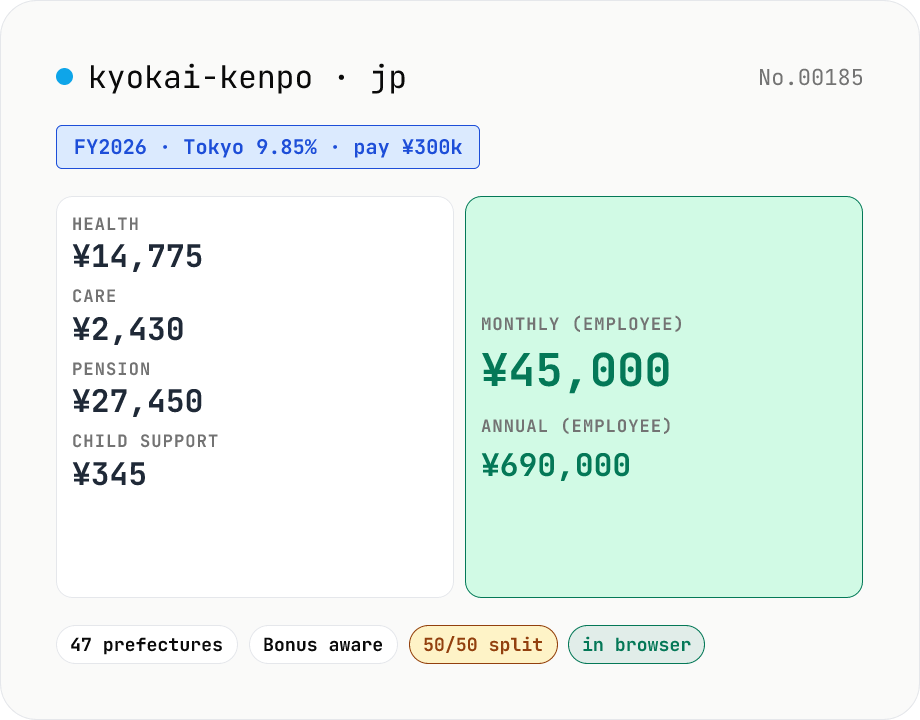This screenshot has width=920, height=720.
Task: Click the ¥345 child support amount
Action: coord(109,474)
